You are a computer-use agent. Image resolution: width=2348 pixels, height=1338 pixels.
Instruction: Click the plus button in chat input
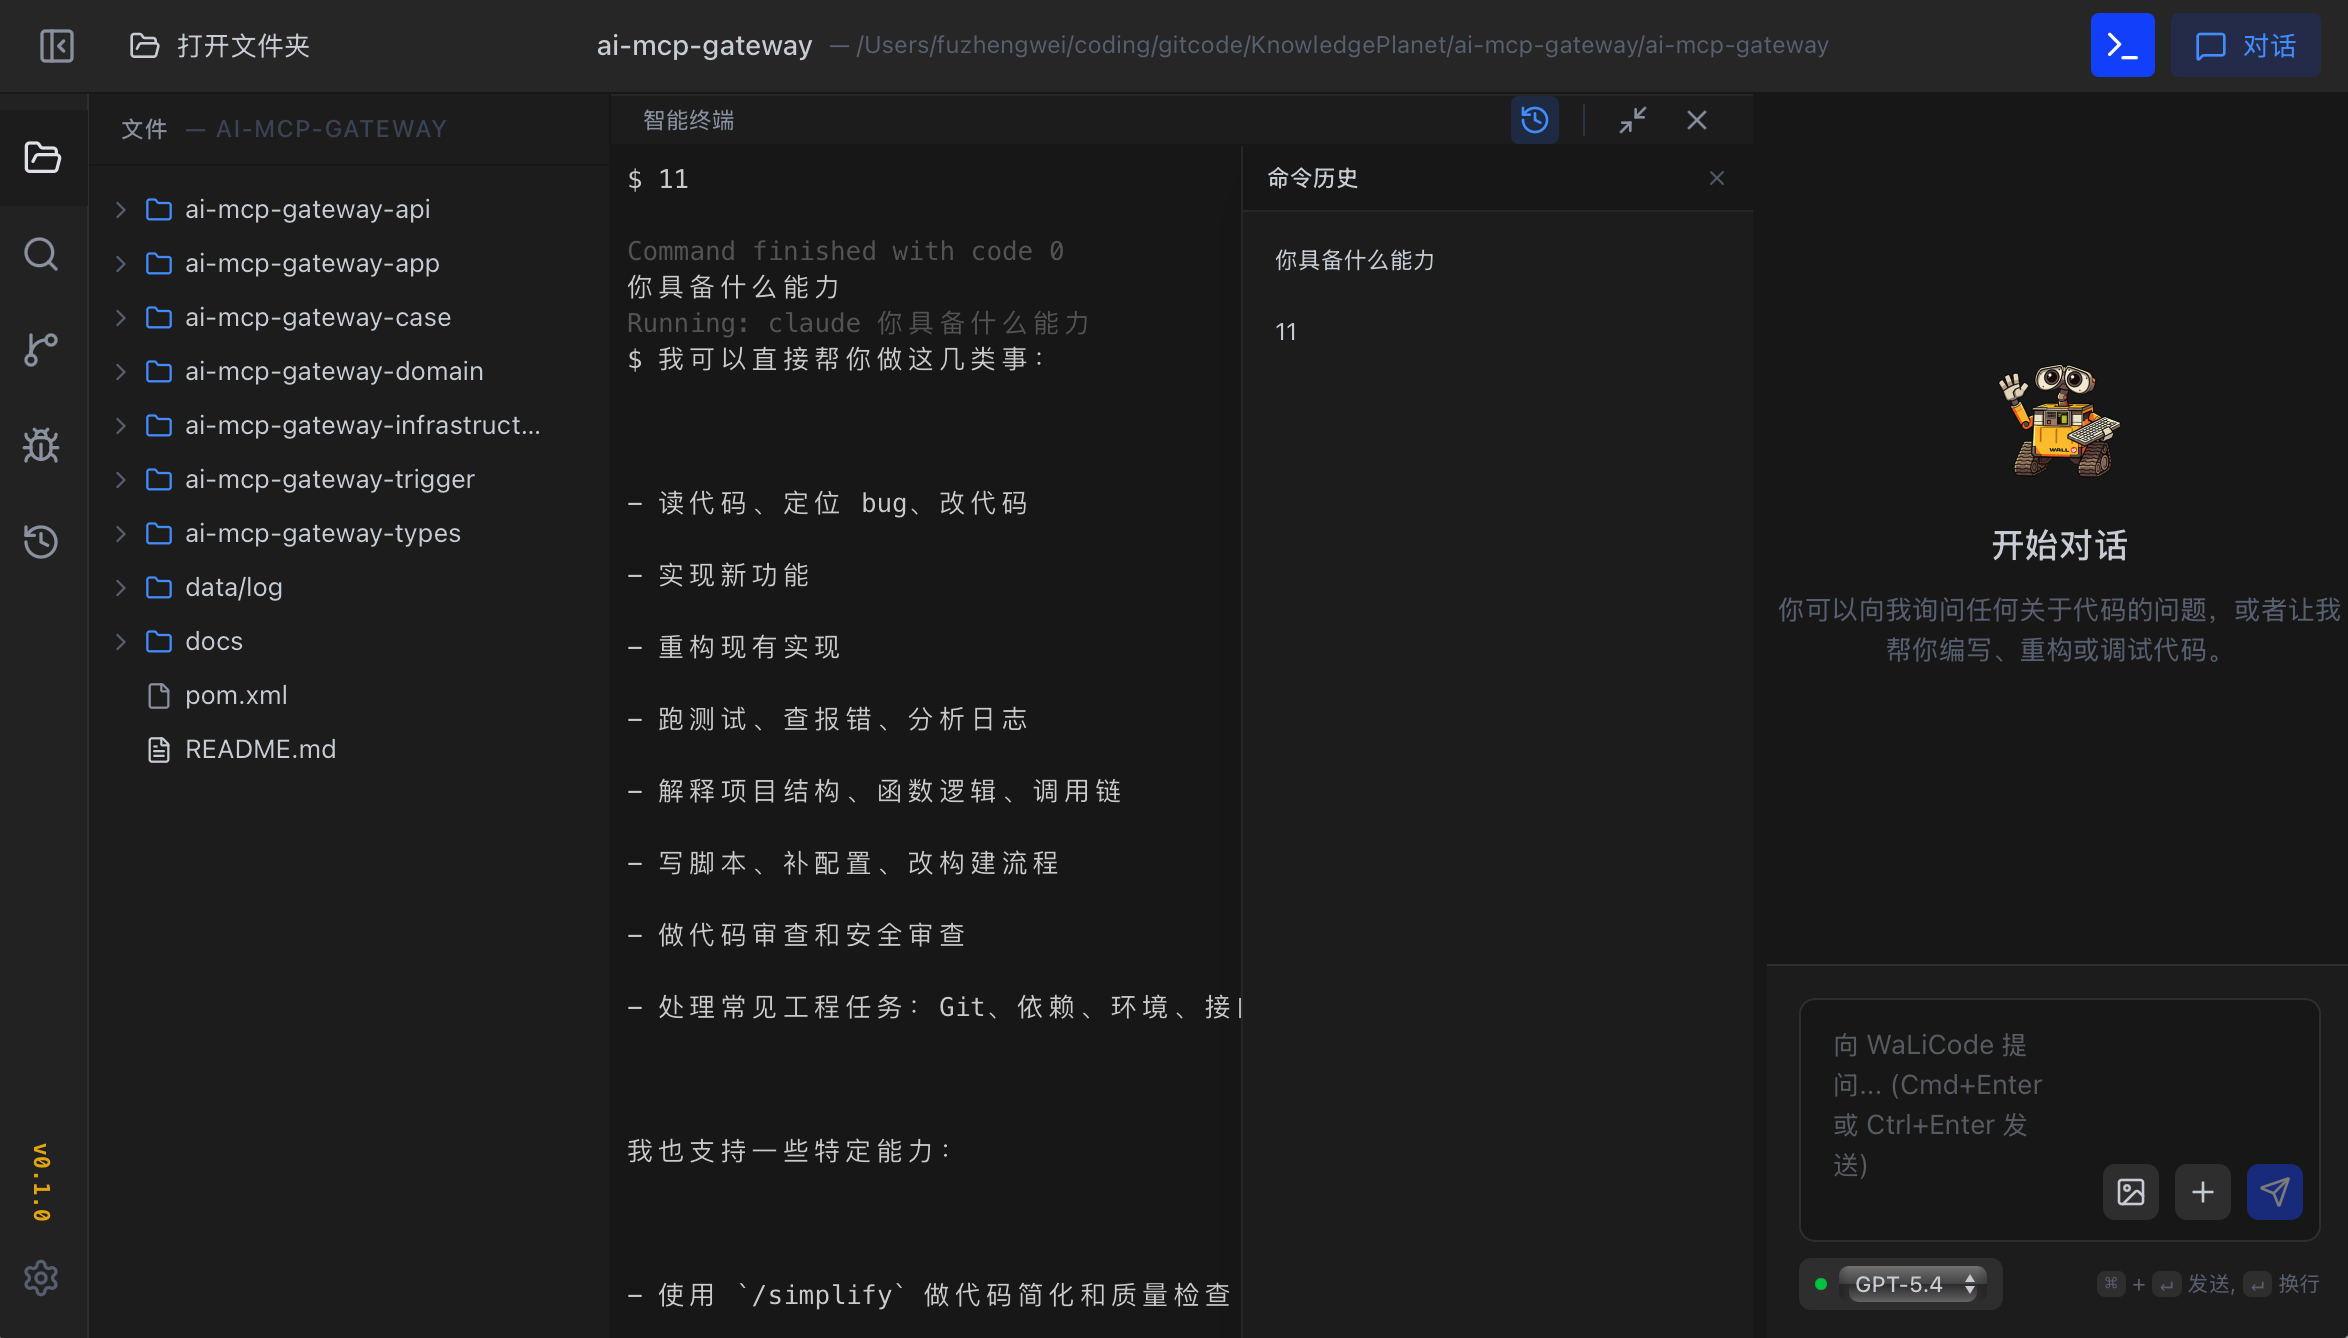(x=2202, y=1192)
